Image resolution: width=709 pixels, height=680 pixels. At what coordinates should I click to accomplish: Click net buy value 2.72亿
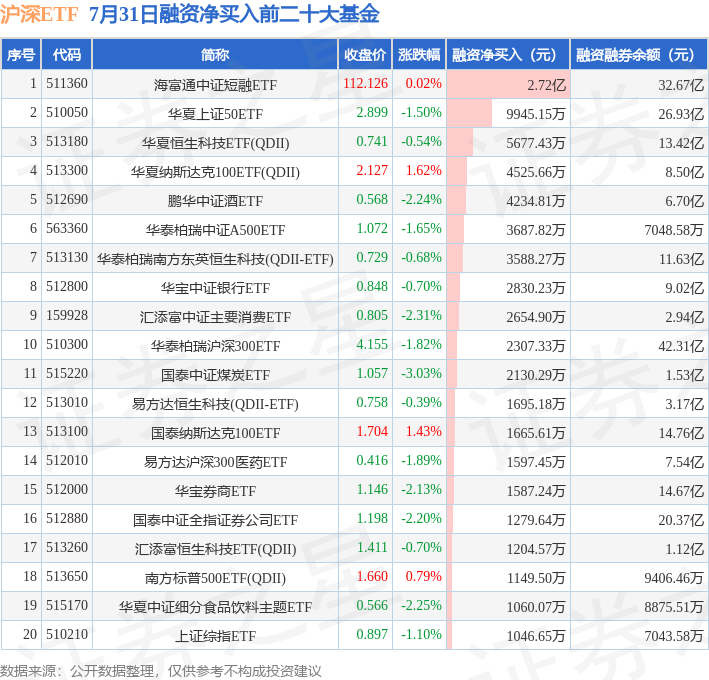(x=546, y=85)
